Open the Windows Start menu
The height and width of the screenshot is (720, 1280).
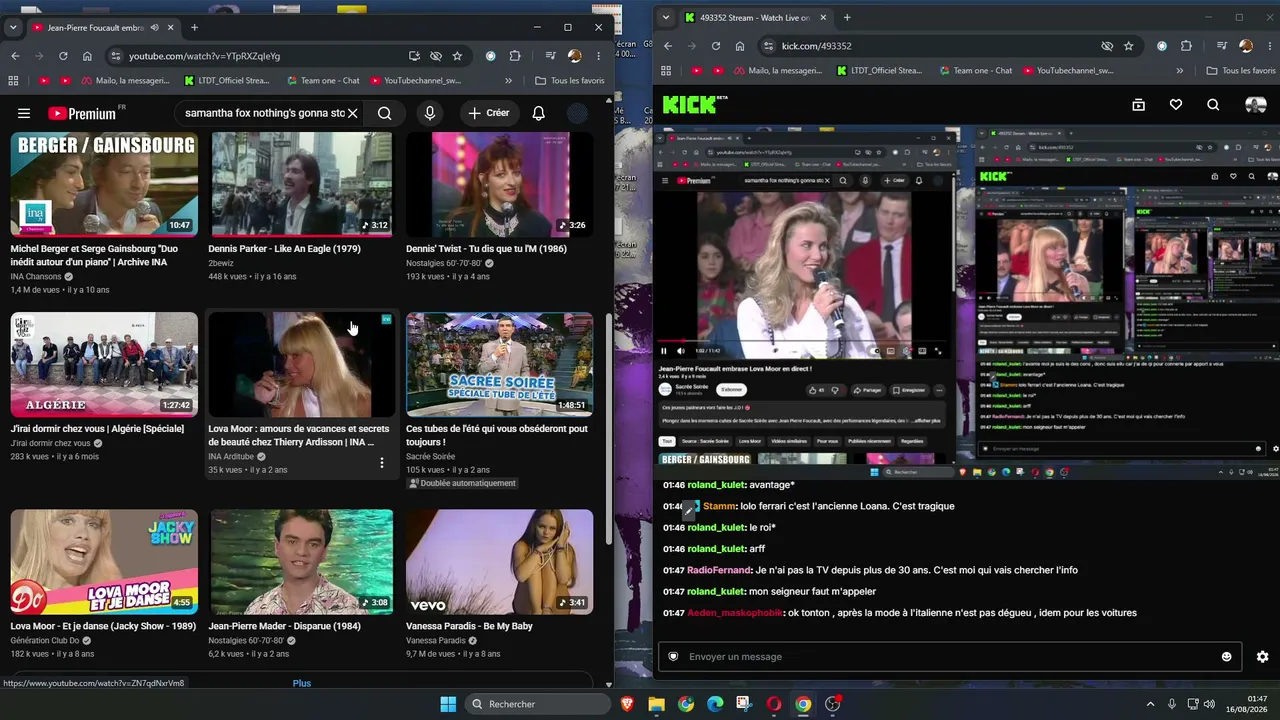tap(448, 704)
